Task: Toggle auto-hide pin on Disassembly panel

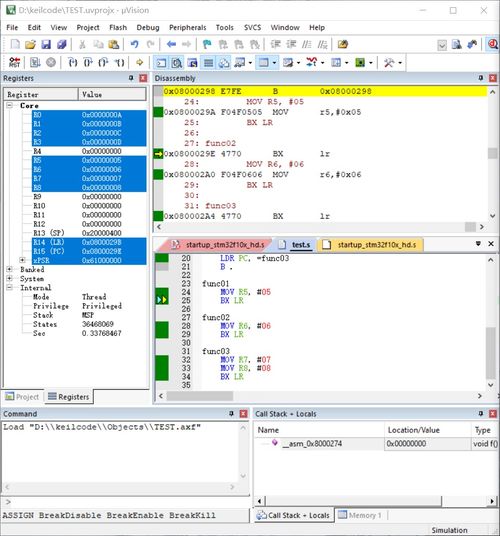Action: pyautogui.click(x=481, y=78)
